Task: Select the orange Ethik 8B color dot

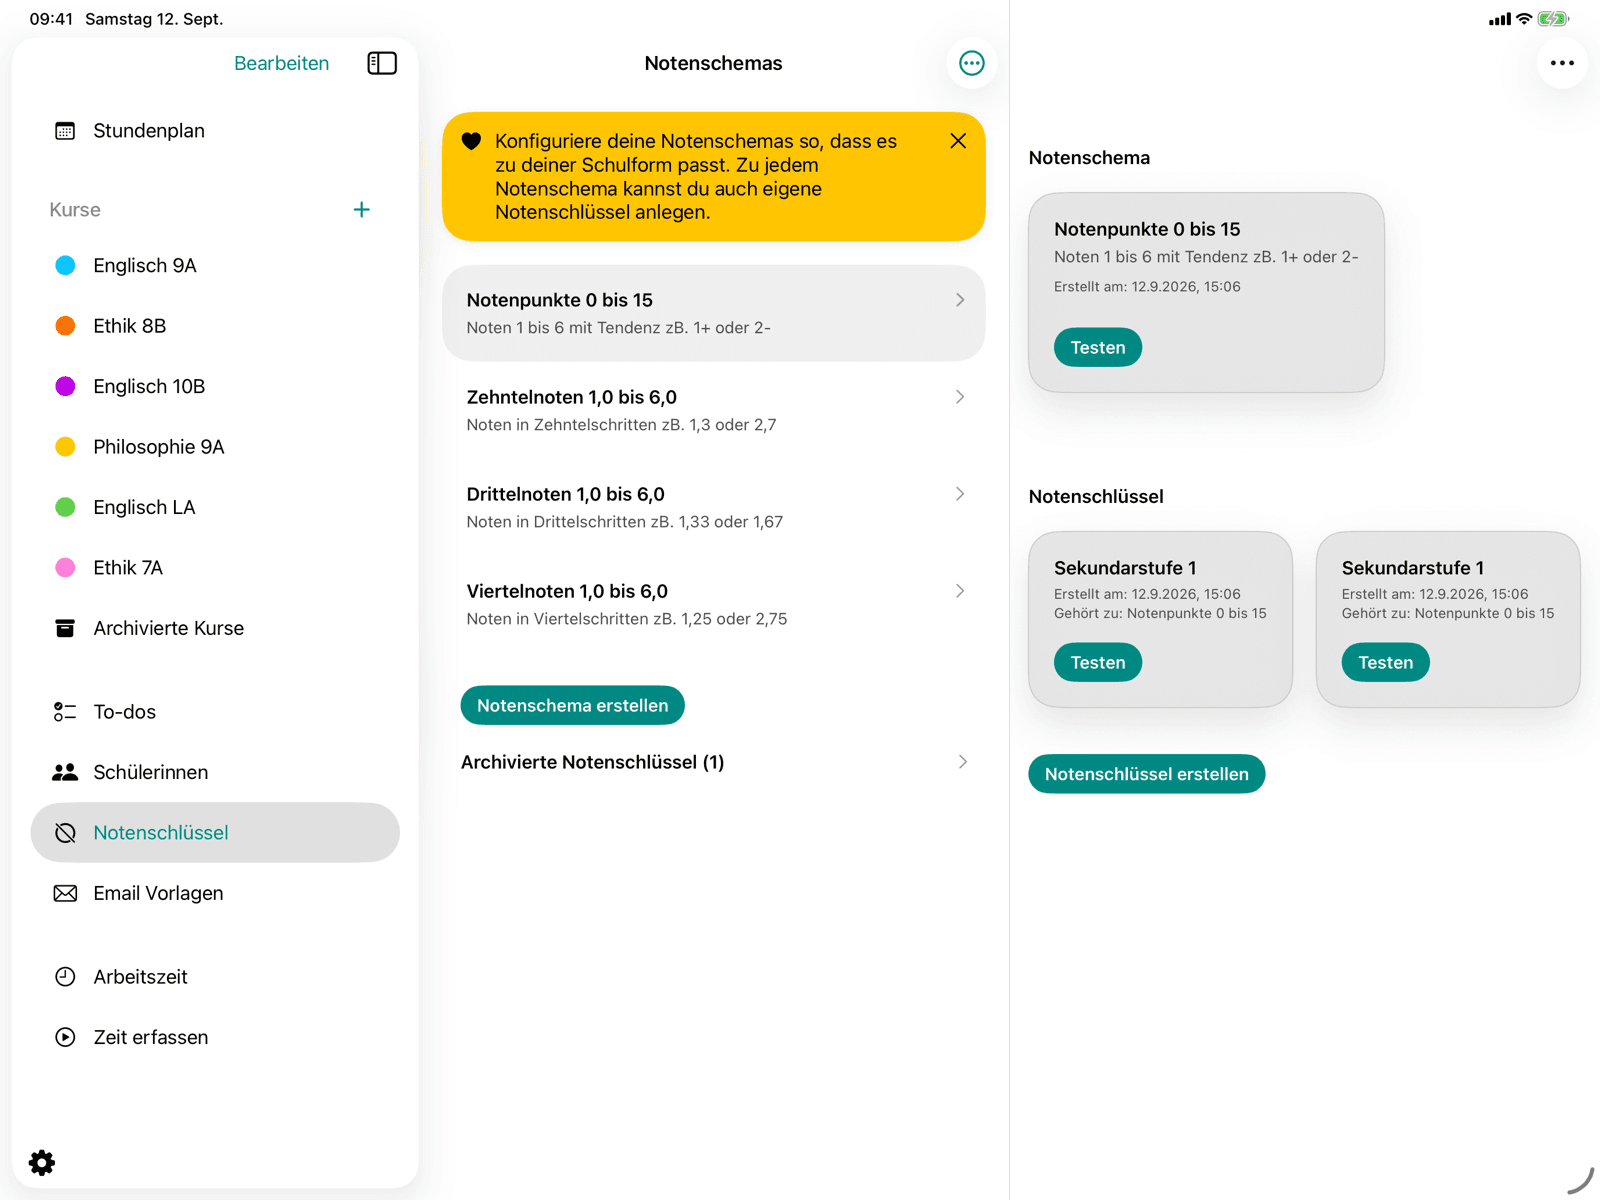Action: pos(65,326)
